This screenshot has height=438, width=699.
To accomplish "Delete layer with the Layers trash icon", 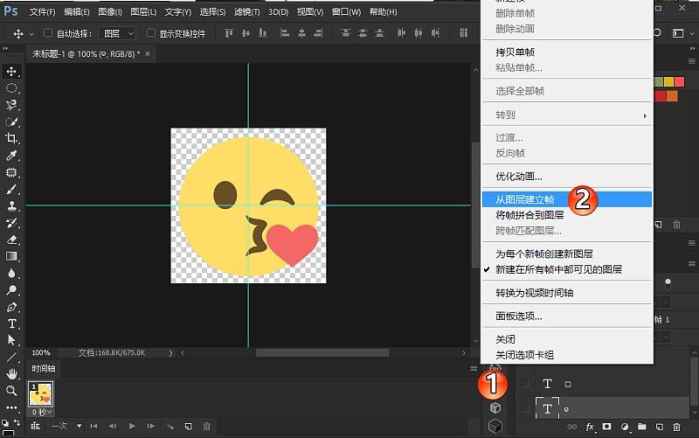I will tap(677, 427).
